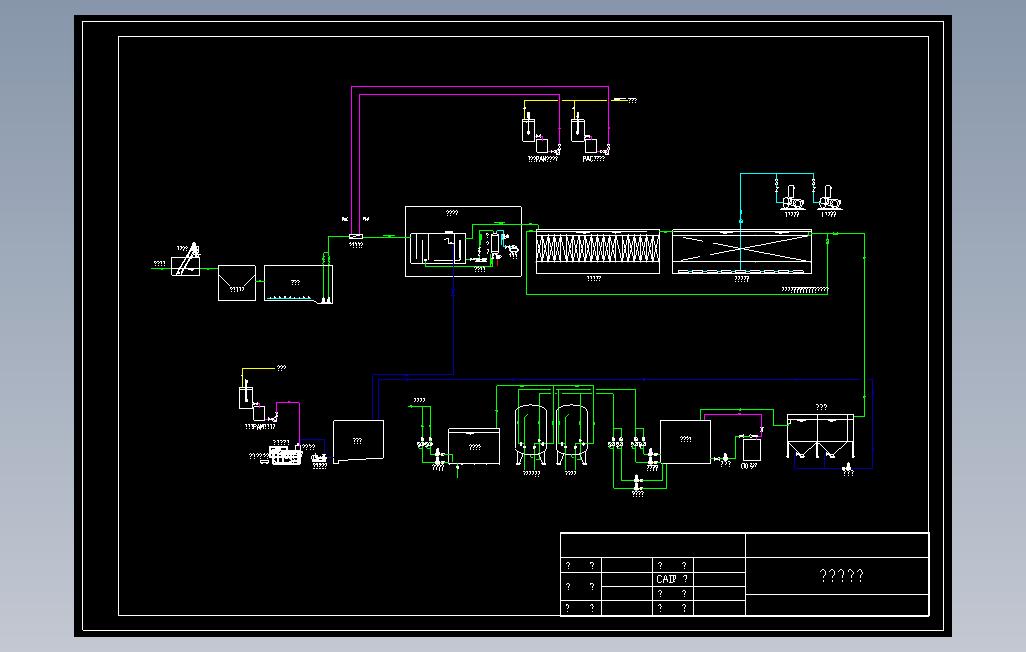The width and height of the screenshot is (1026, 652).
Task: Select mixer tank above the upper PAM label
Action: click(x=529, y=128)
